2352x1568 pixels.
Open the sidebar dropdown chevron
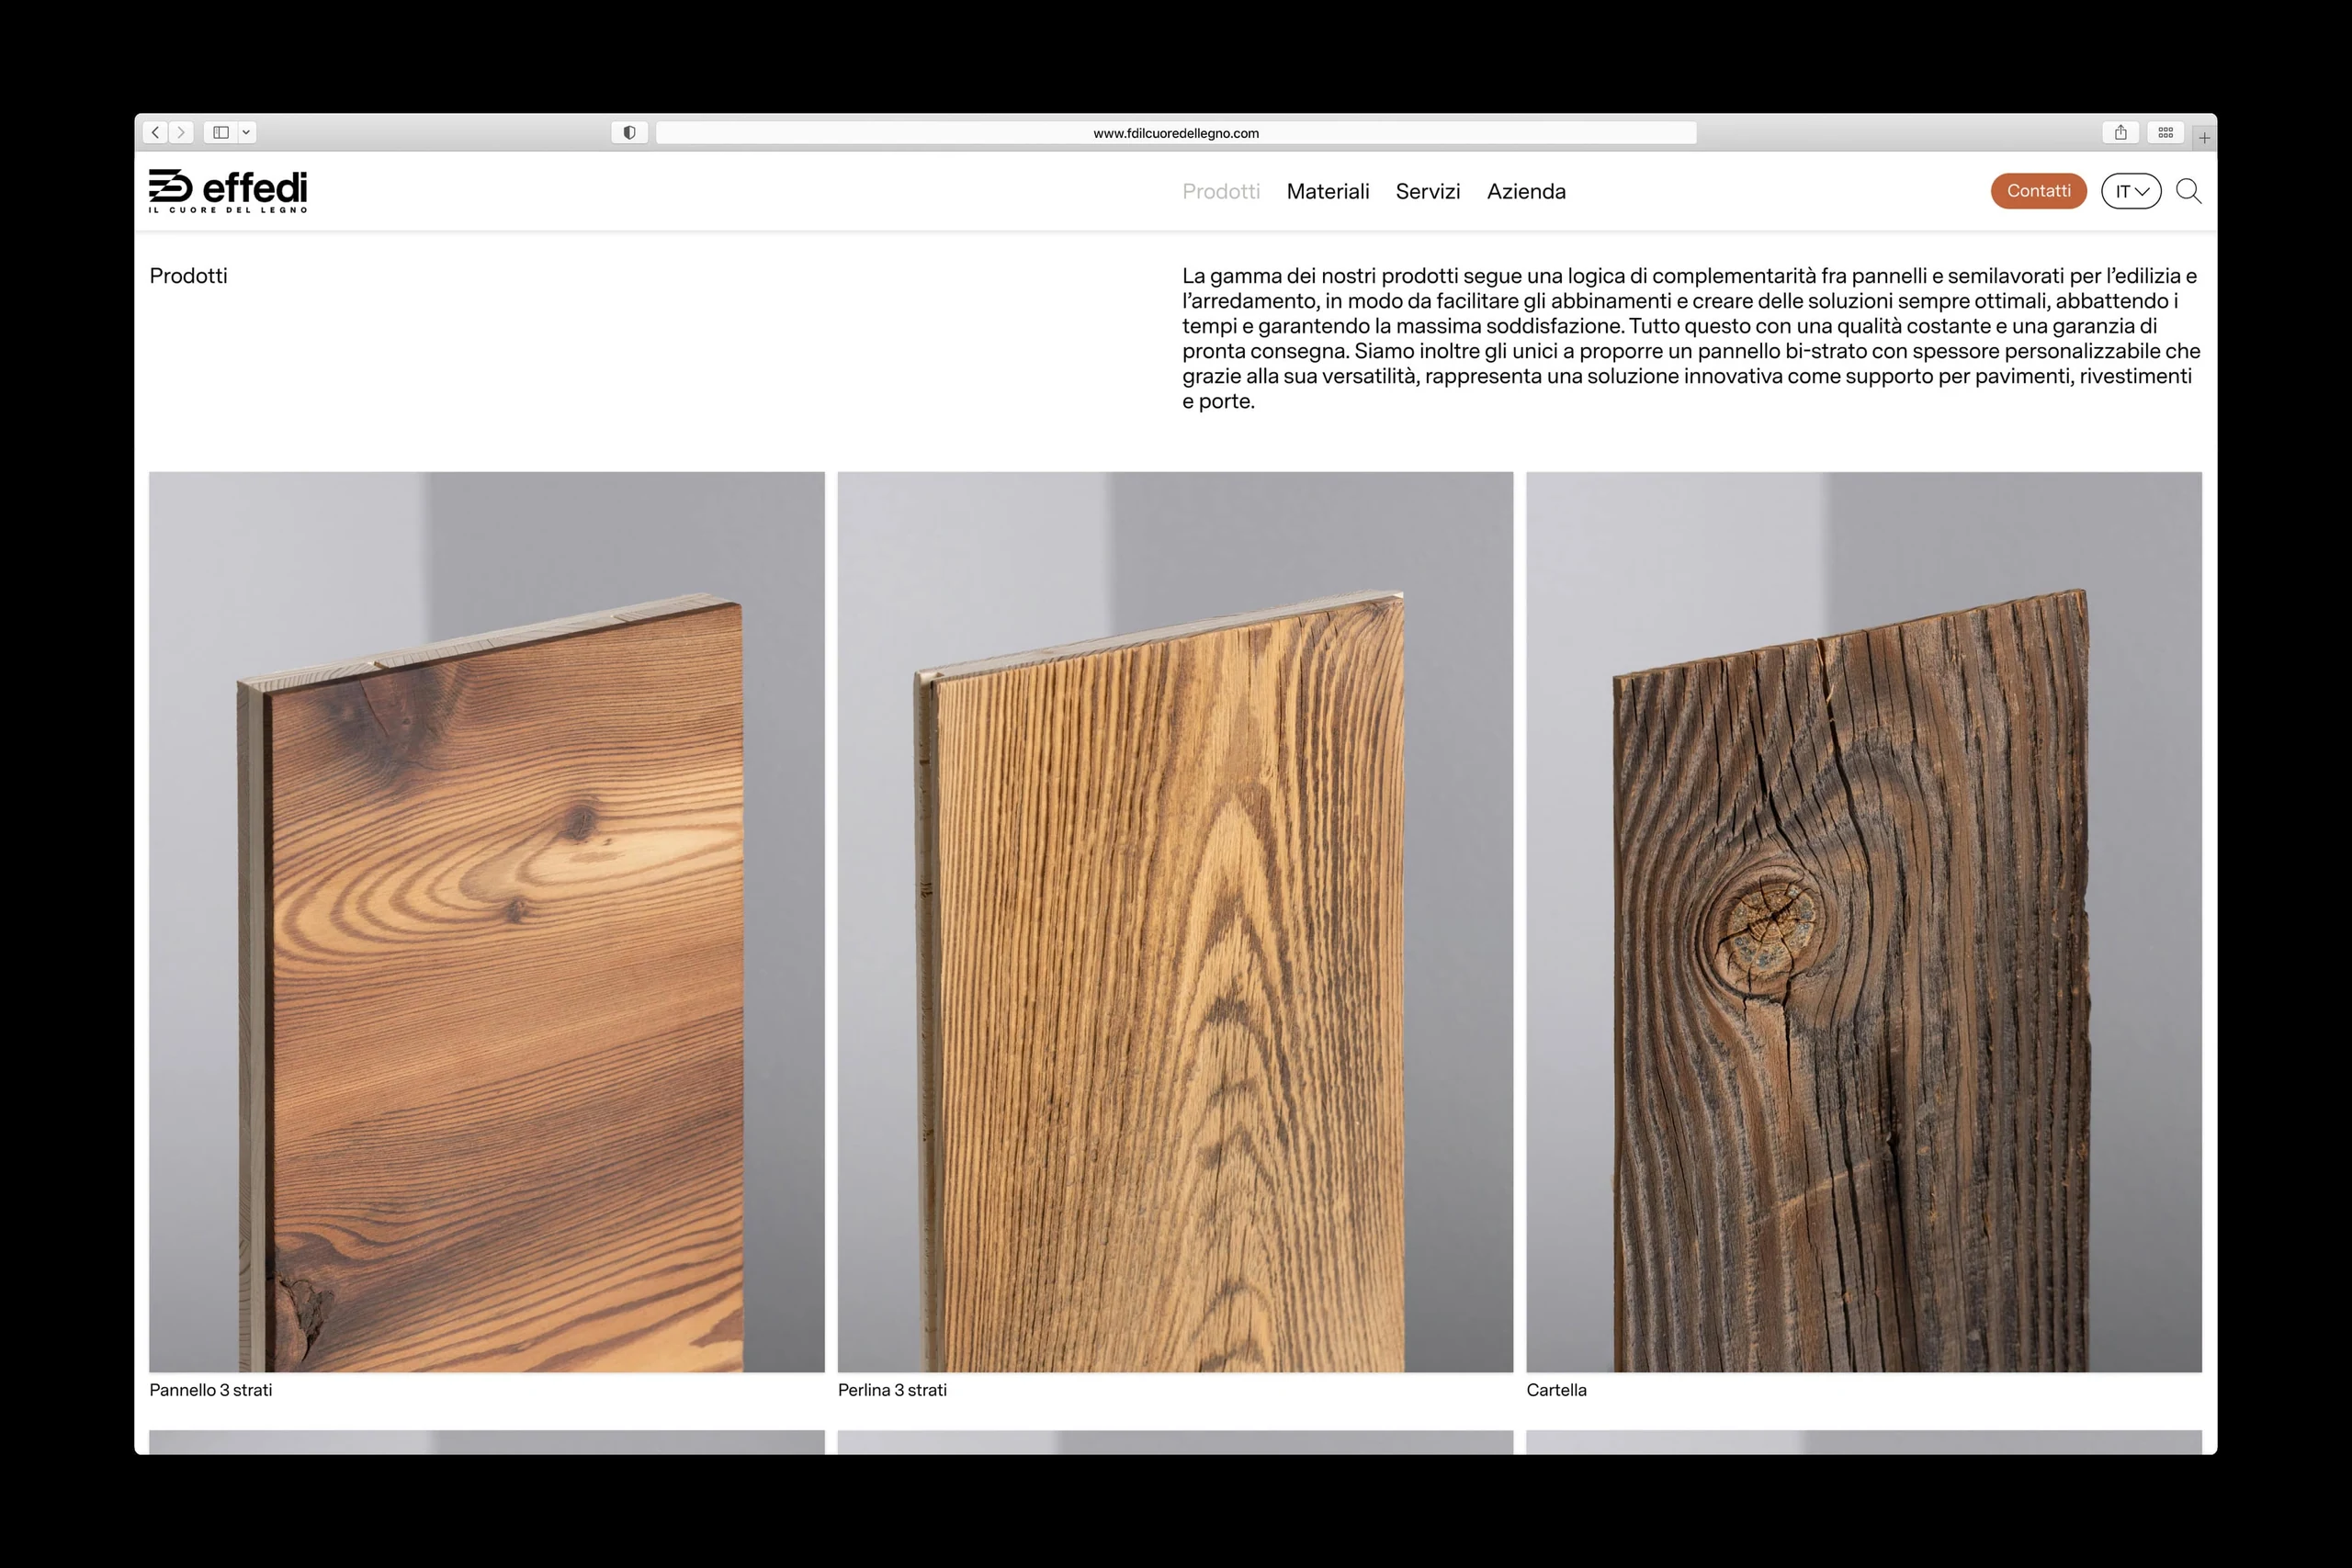click(246, 132)
